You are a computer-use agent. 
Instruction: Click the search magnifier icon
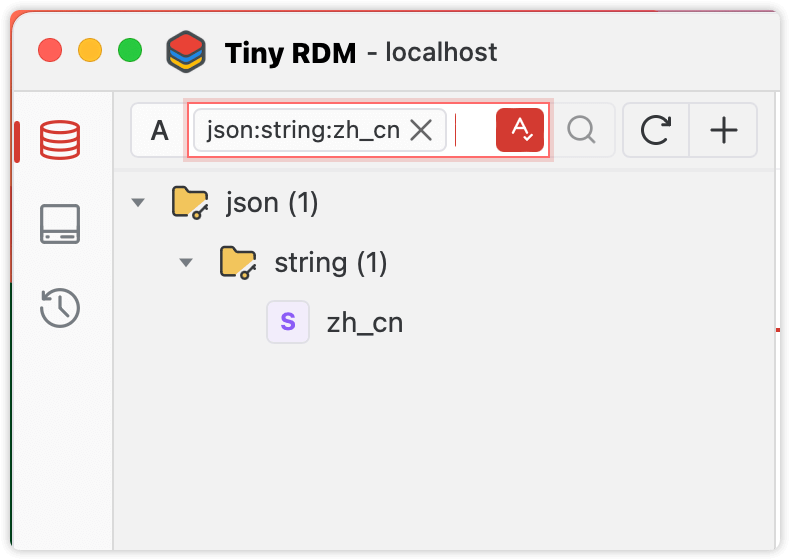click(x=581, y=130)
